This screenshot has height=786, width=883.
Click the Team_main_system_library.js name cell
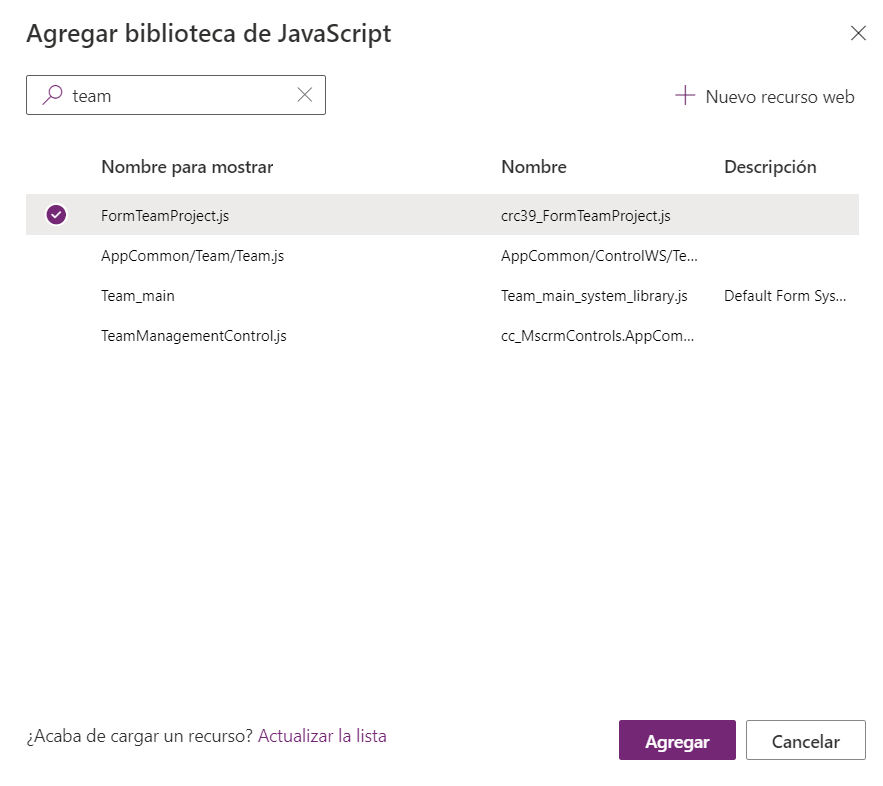(x=594, y=296)
